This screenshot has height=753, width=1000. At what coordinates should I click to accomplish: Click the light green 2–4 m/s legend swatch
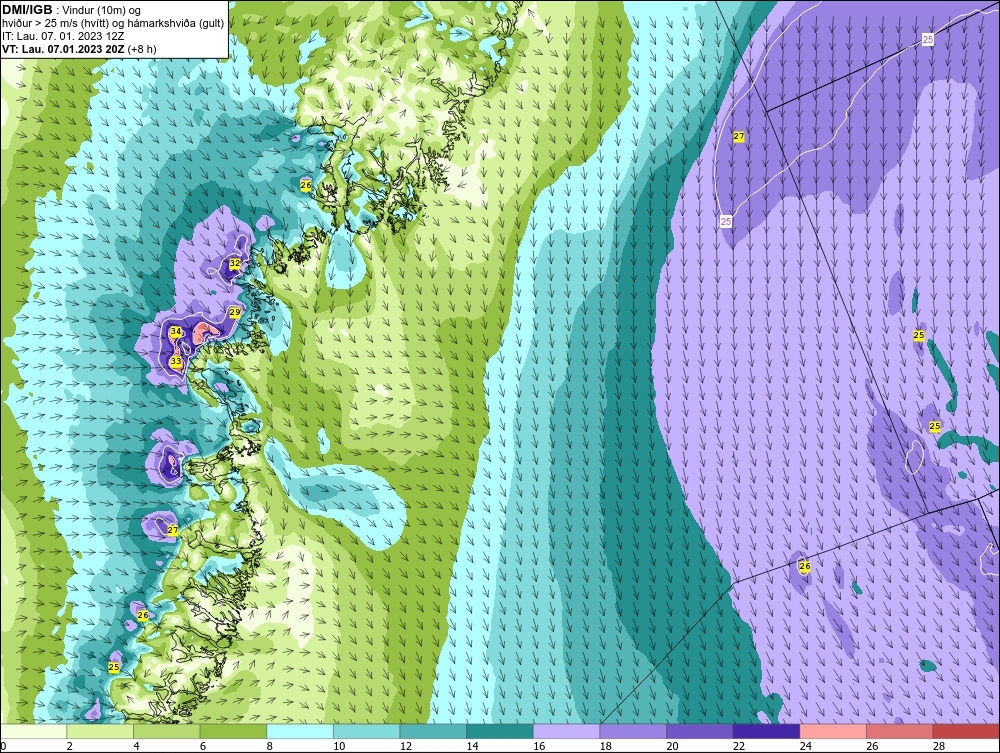(x=99, y=731)
